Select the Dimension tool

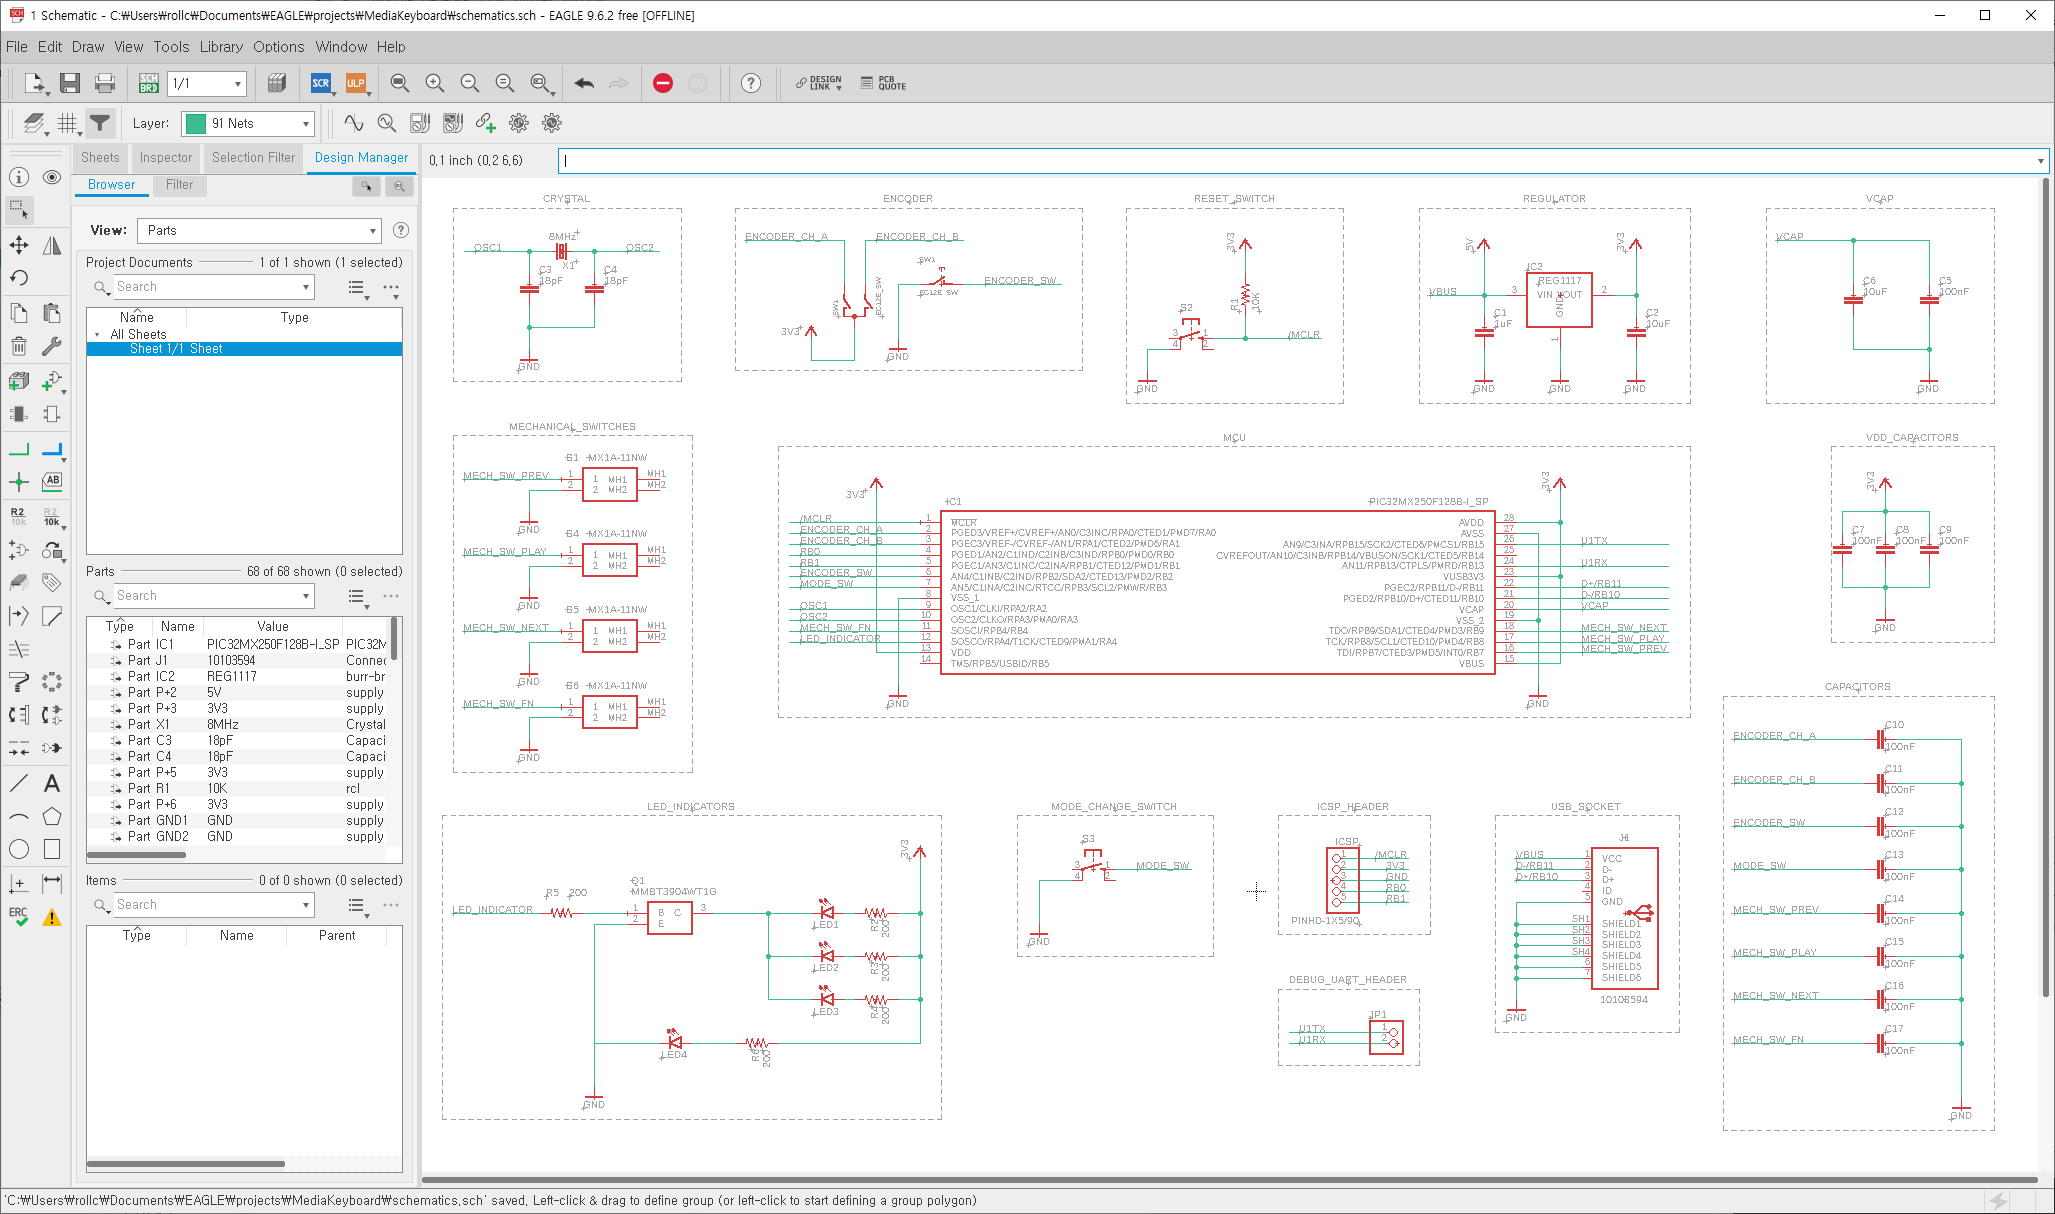[52, 883]
